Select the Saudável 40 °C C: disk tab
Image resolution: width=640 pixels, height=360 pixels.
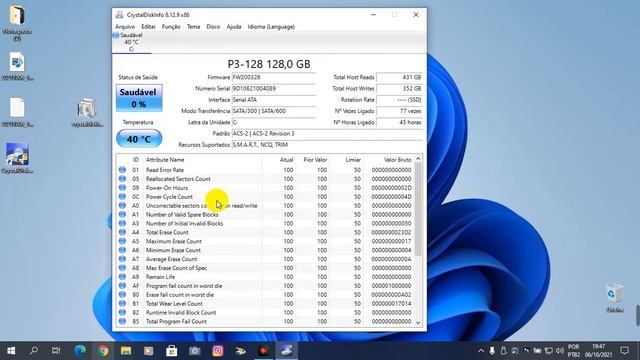coord(131,42)
